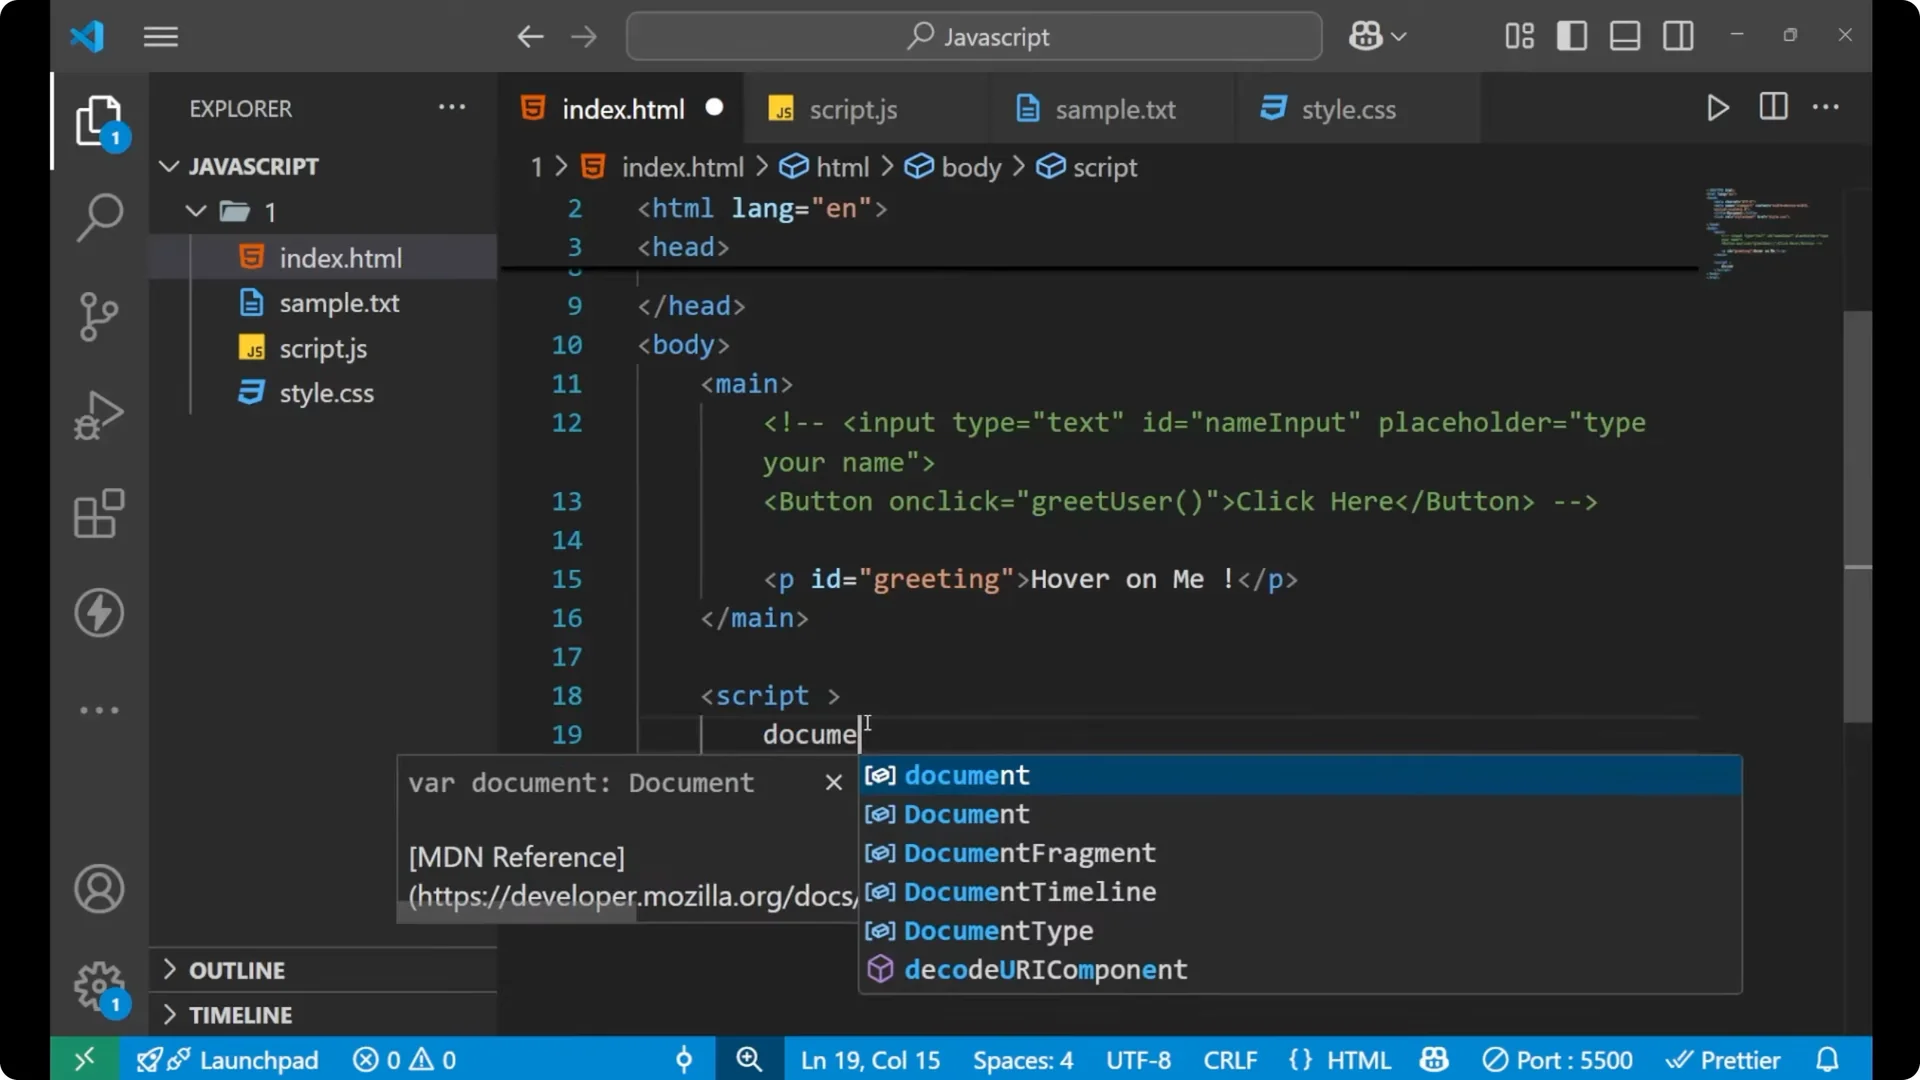Open the Source Control view
Image resolution: width=1920 pixels, height=1080 pixels.
98,316
